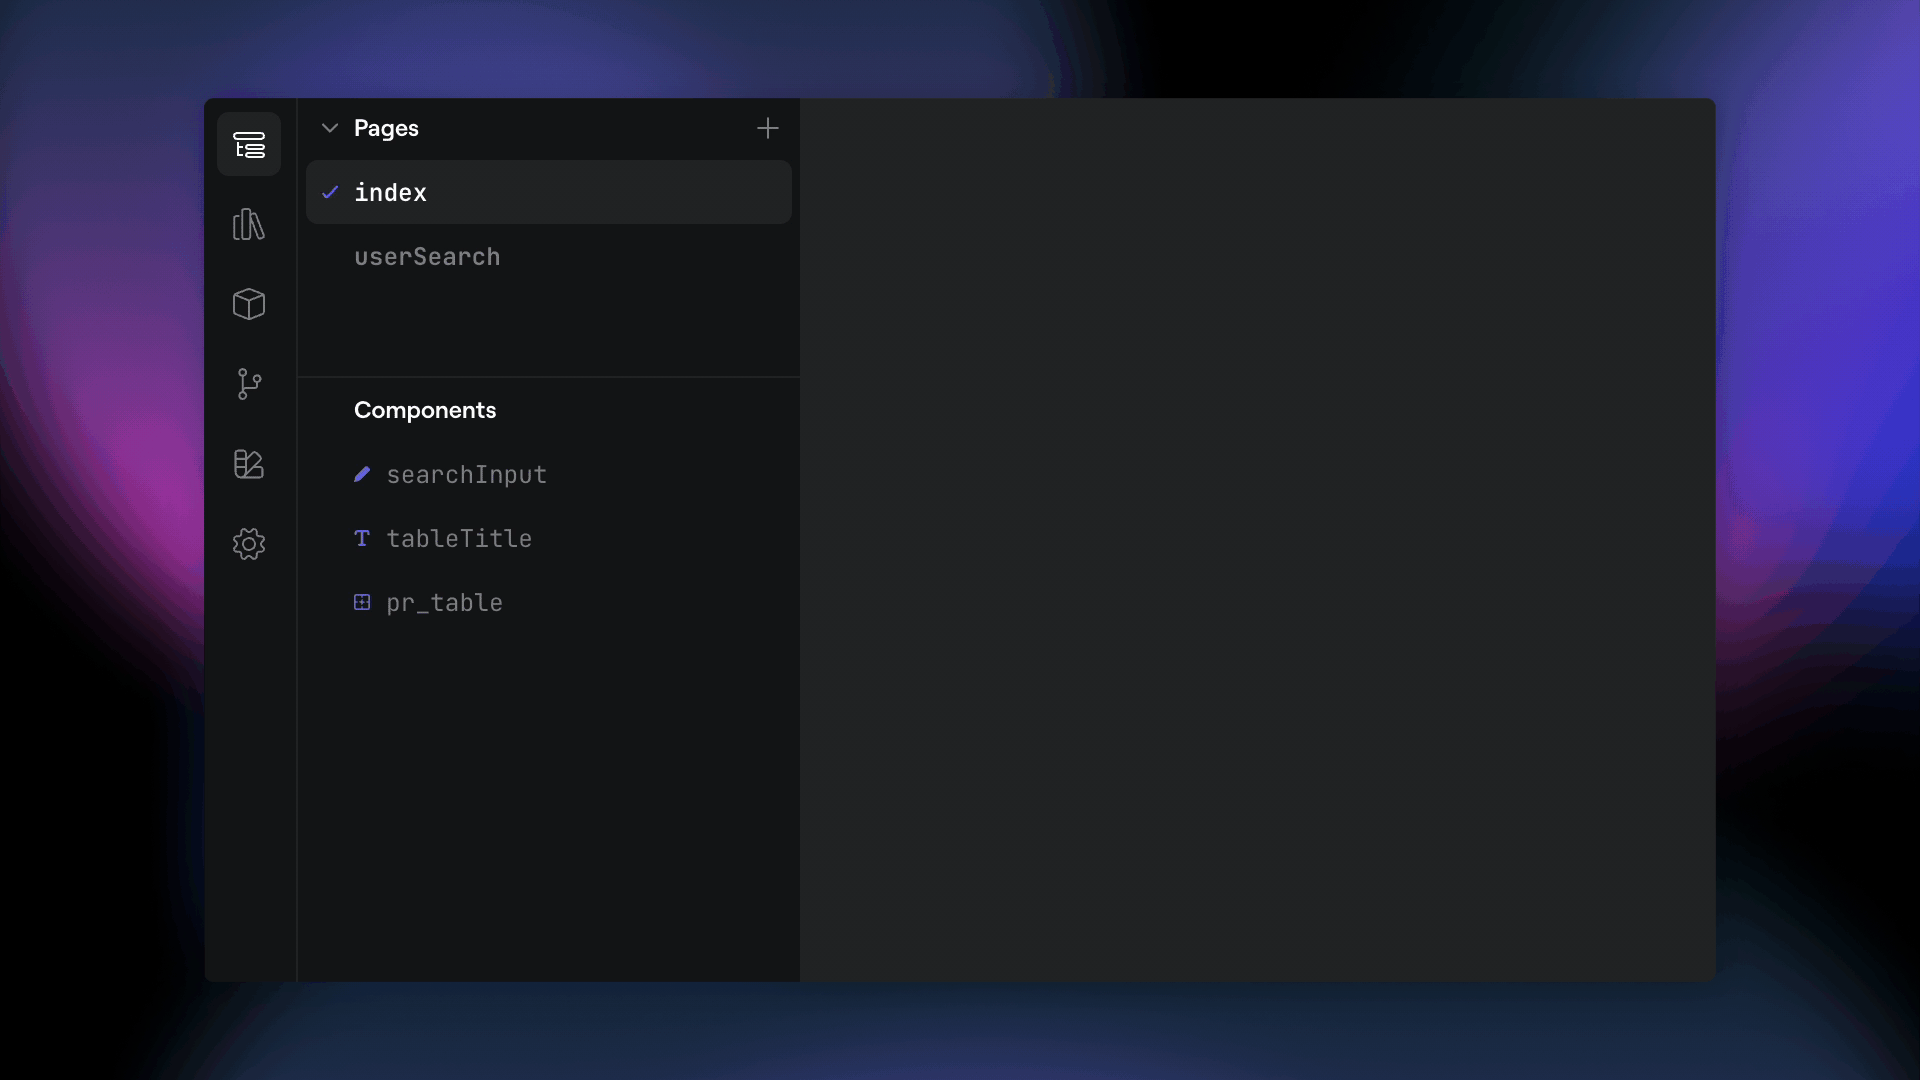Click the table grid icon beside pr_table
The width and height of the screenshot is (1920, 1080).
pyautogui.click(x=362, y=602)
